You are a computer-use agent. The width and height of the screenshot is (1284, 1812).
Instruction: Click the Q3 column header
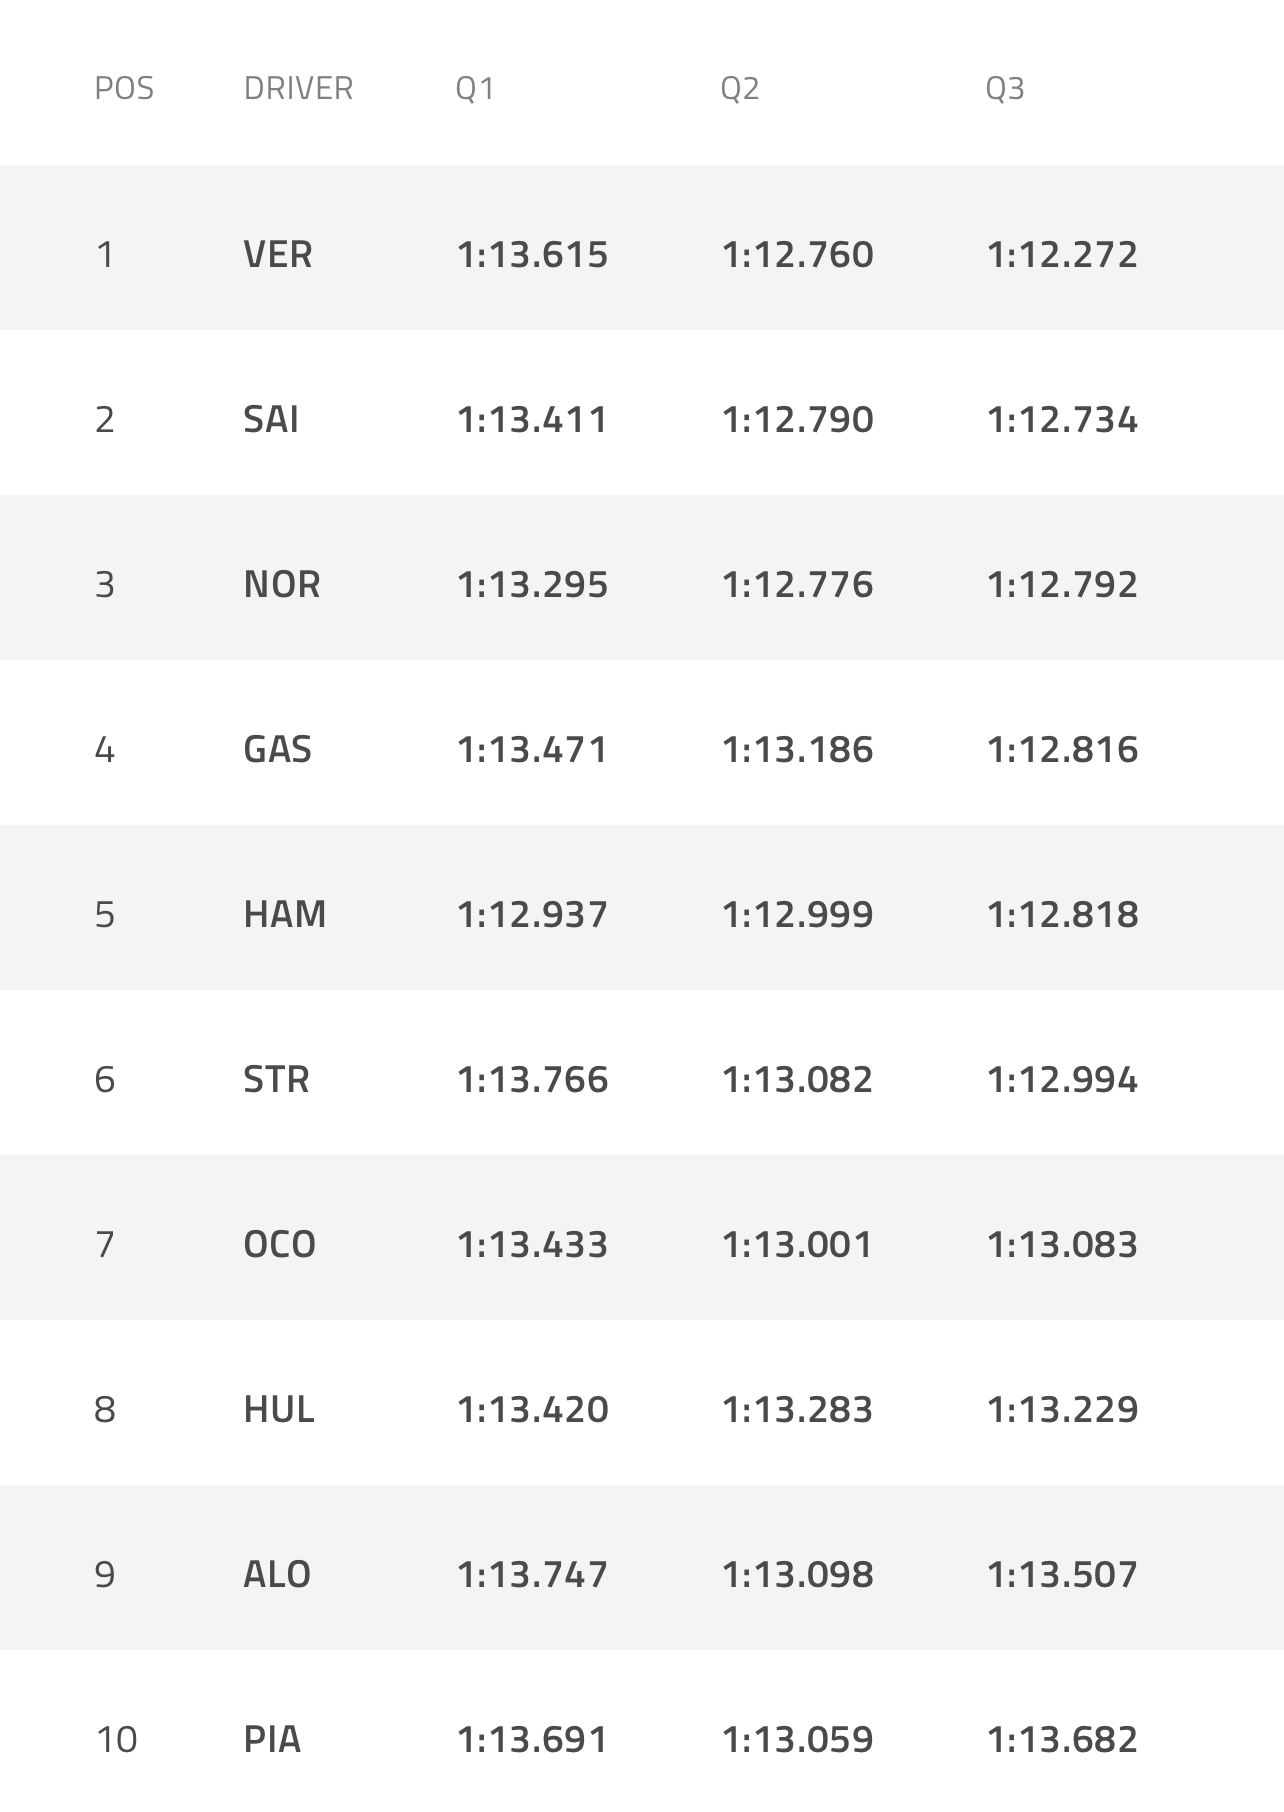point(1005,89)
